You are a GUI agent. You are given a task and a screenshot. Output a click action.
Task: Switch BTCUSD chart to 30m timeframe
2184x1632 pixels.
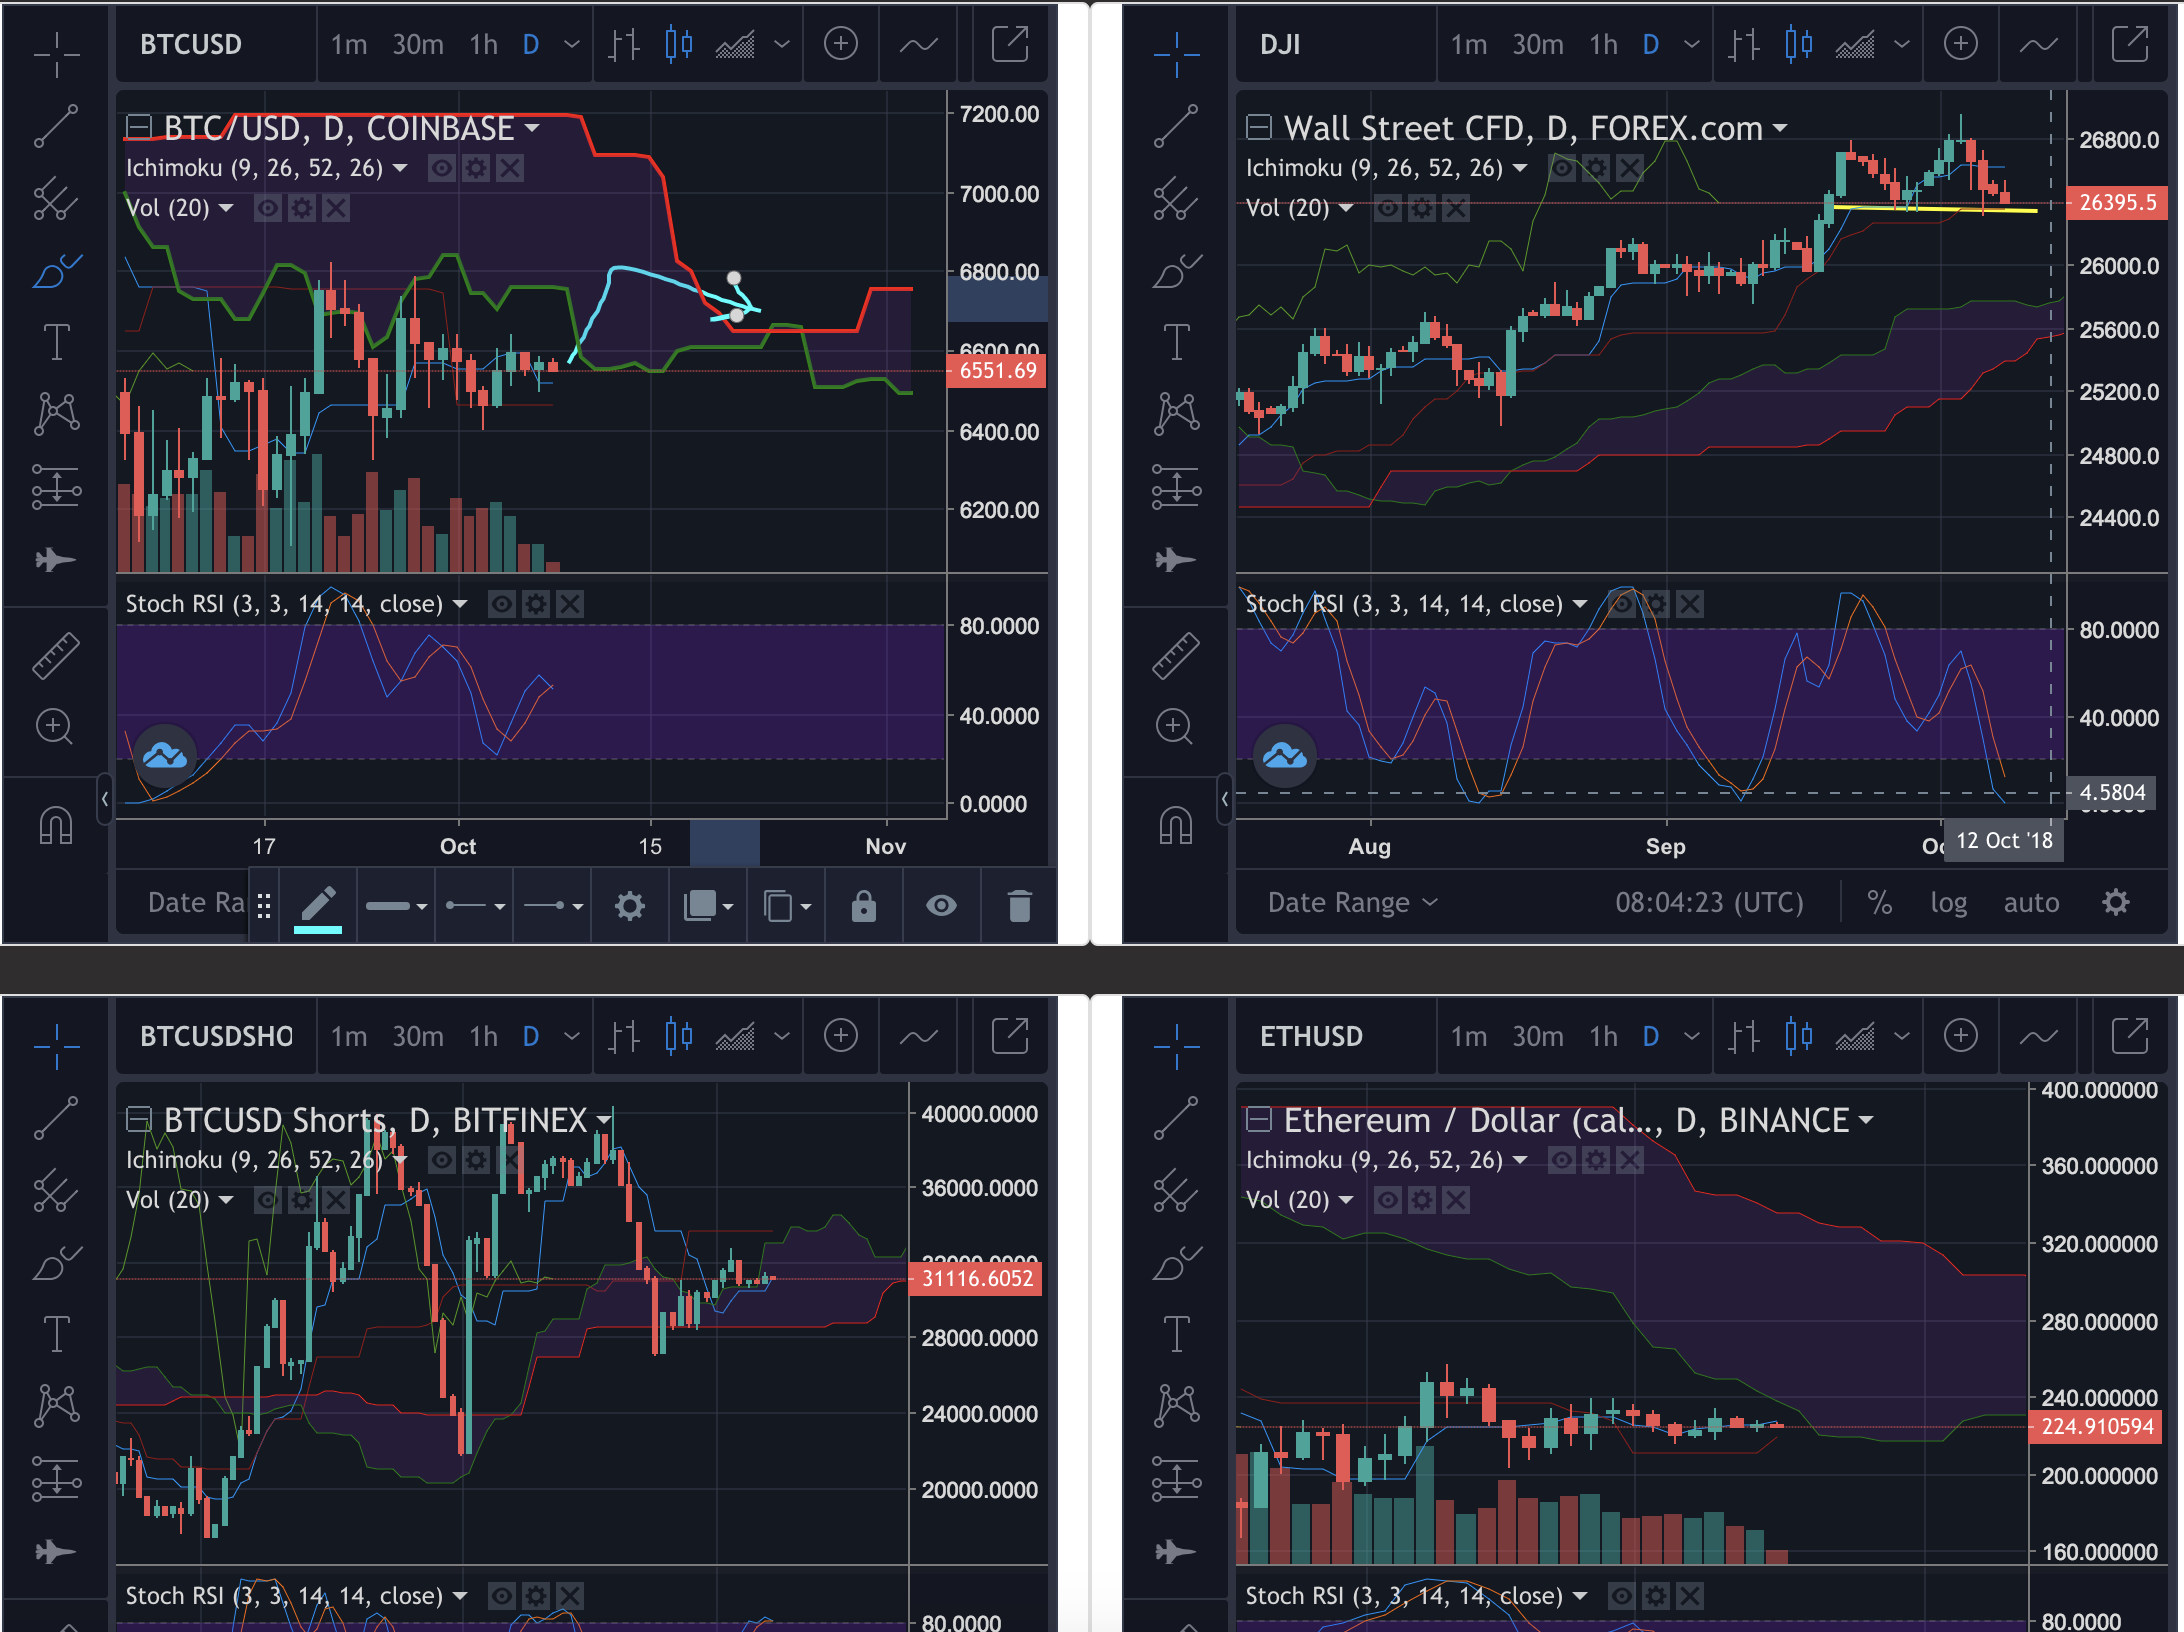click(418, 44)
